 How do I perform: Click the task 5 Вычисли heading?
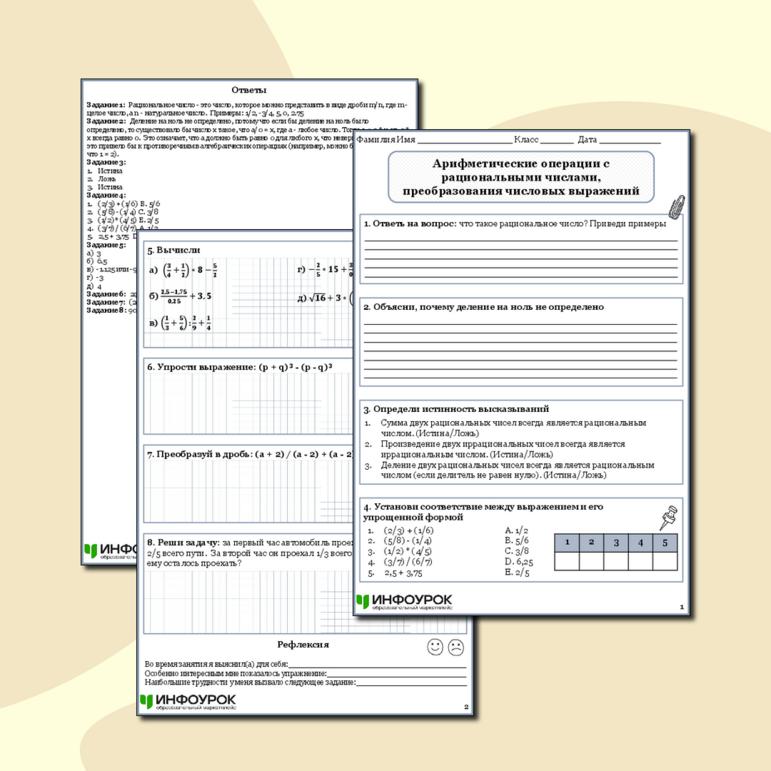[174, 250]
